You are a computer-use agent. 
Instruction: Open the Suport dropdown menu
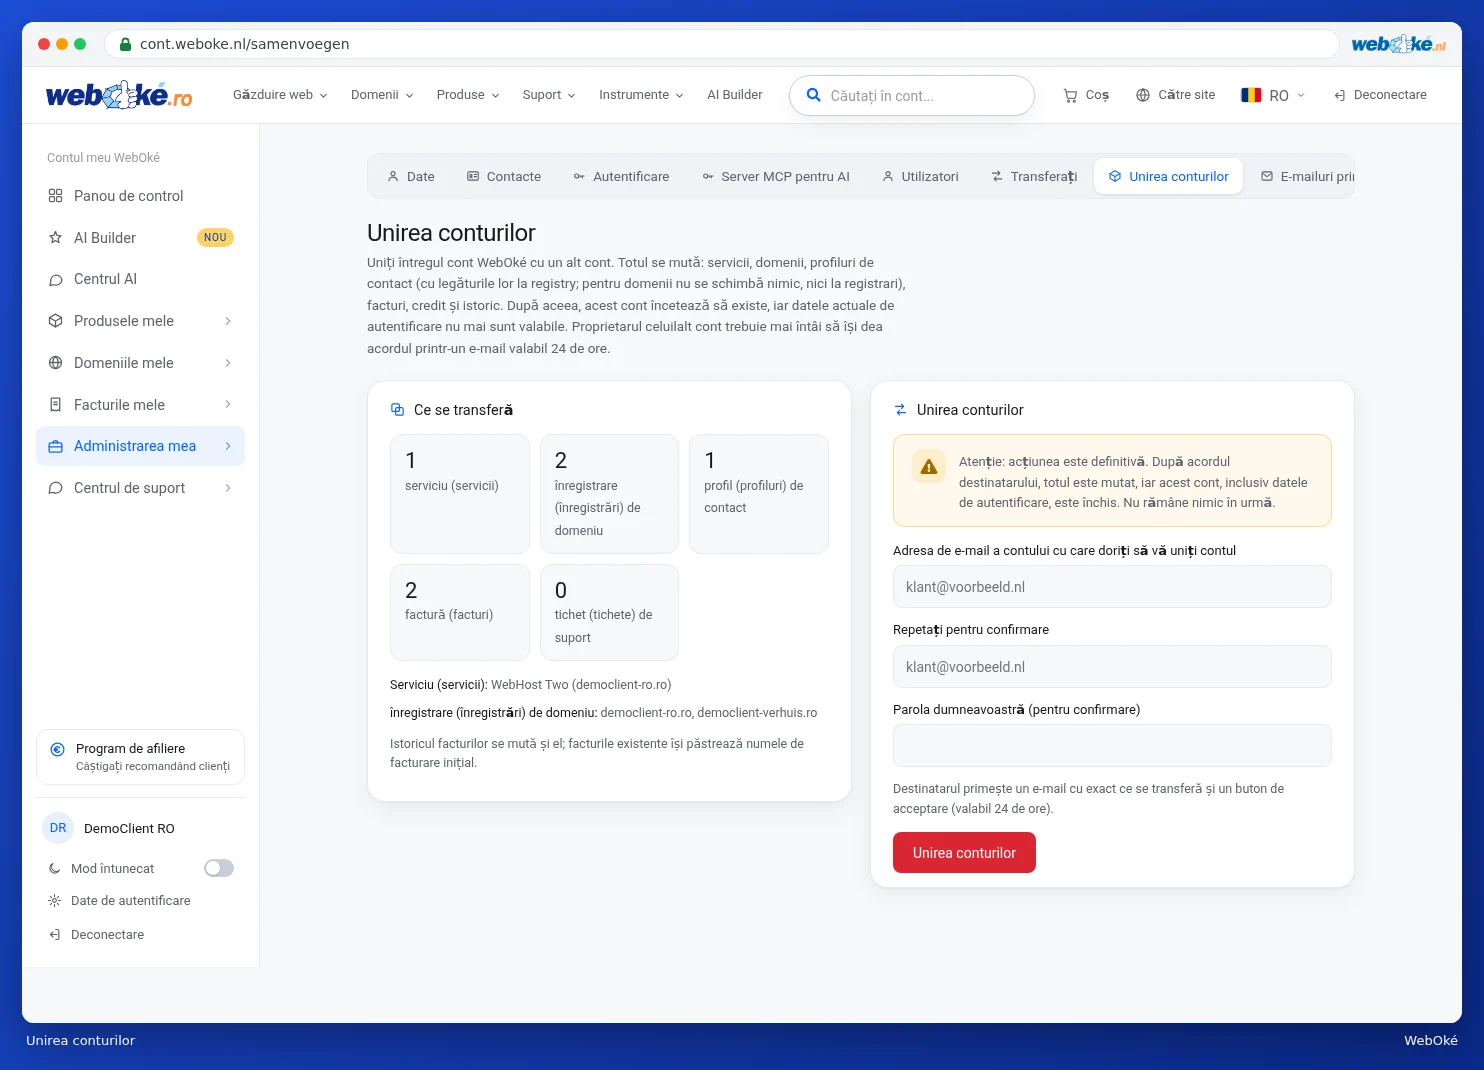click(549, 95)
